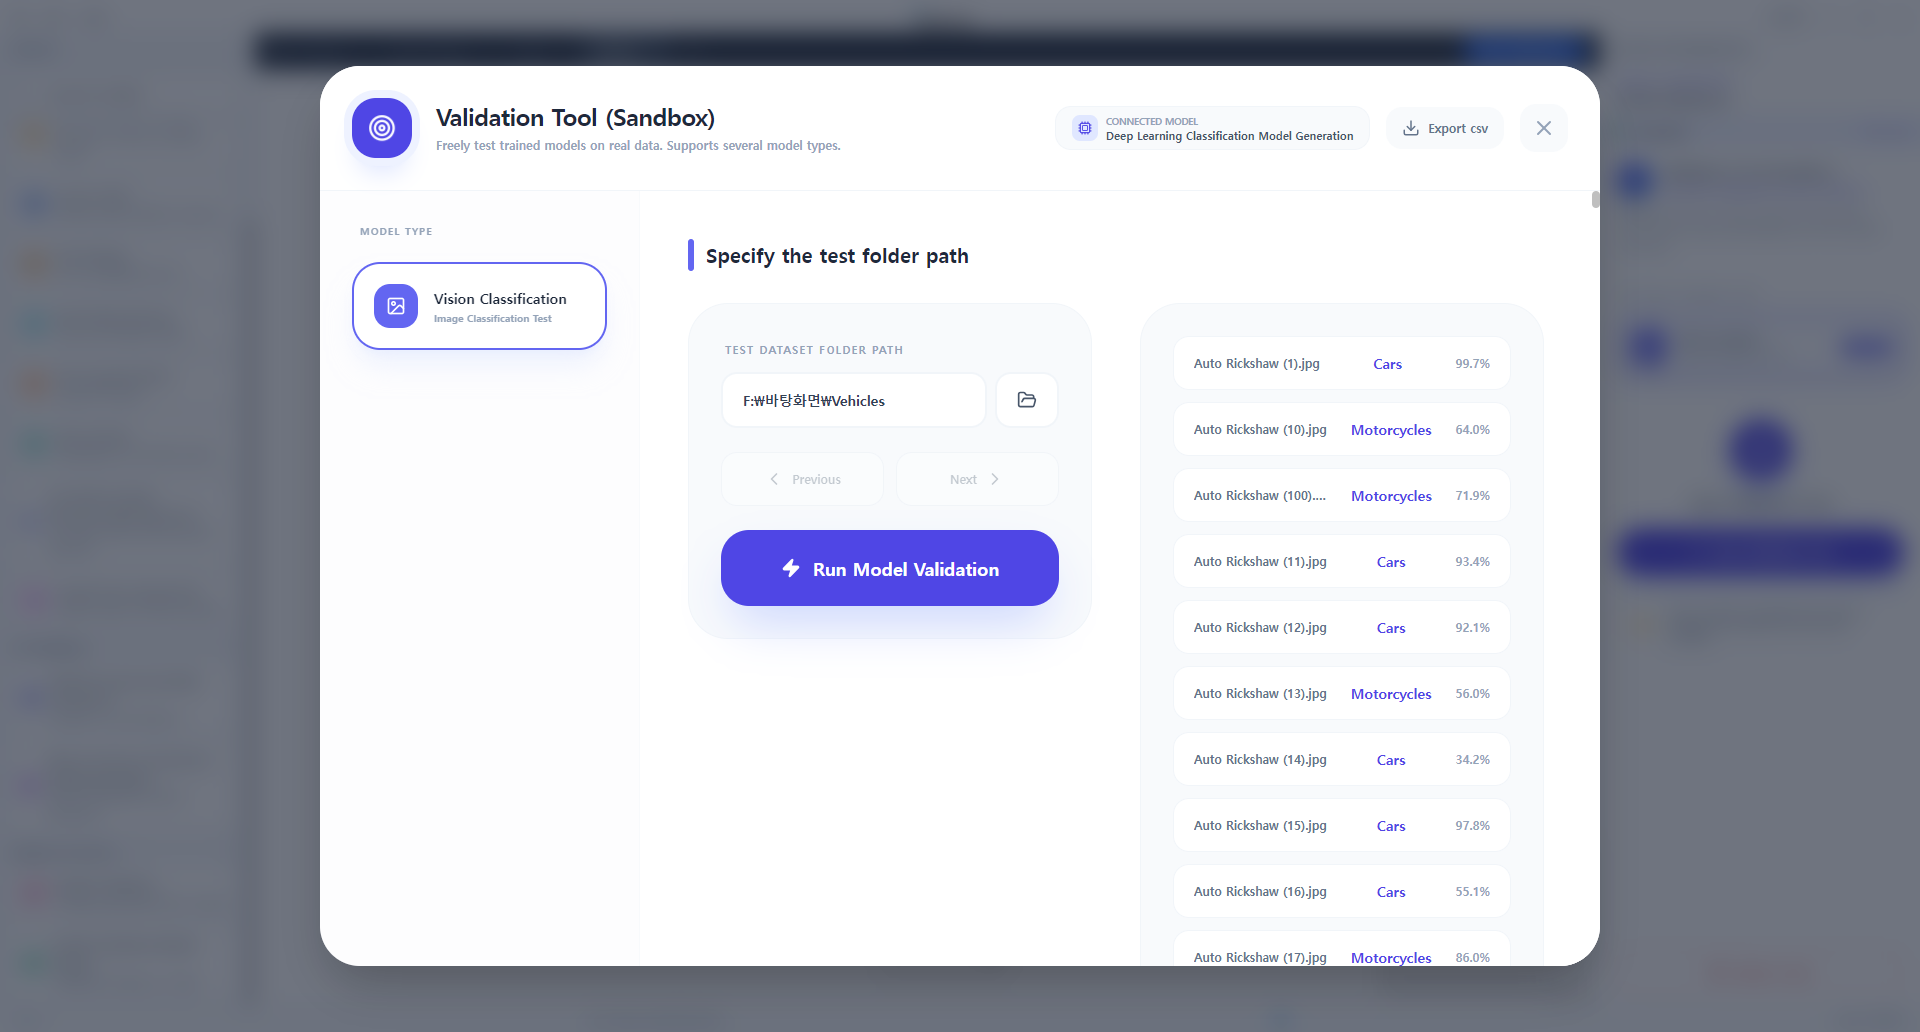Select result row Auto Rickshaw (16).jpg

pos(1342,891)
